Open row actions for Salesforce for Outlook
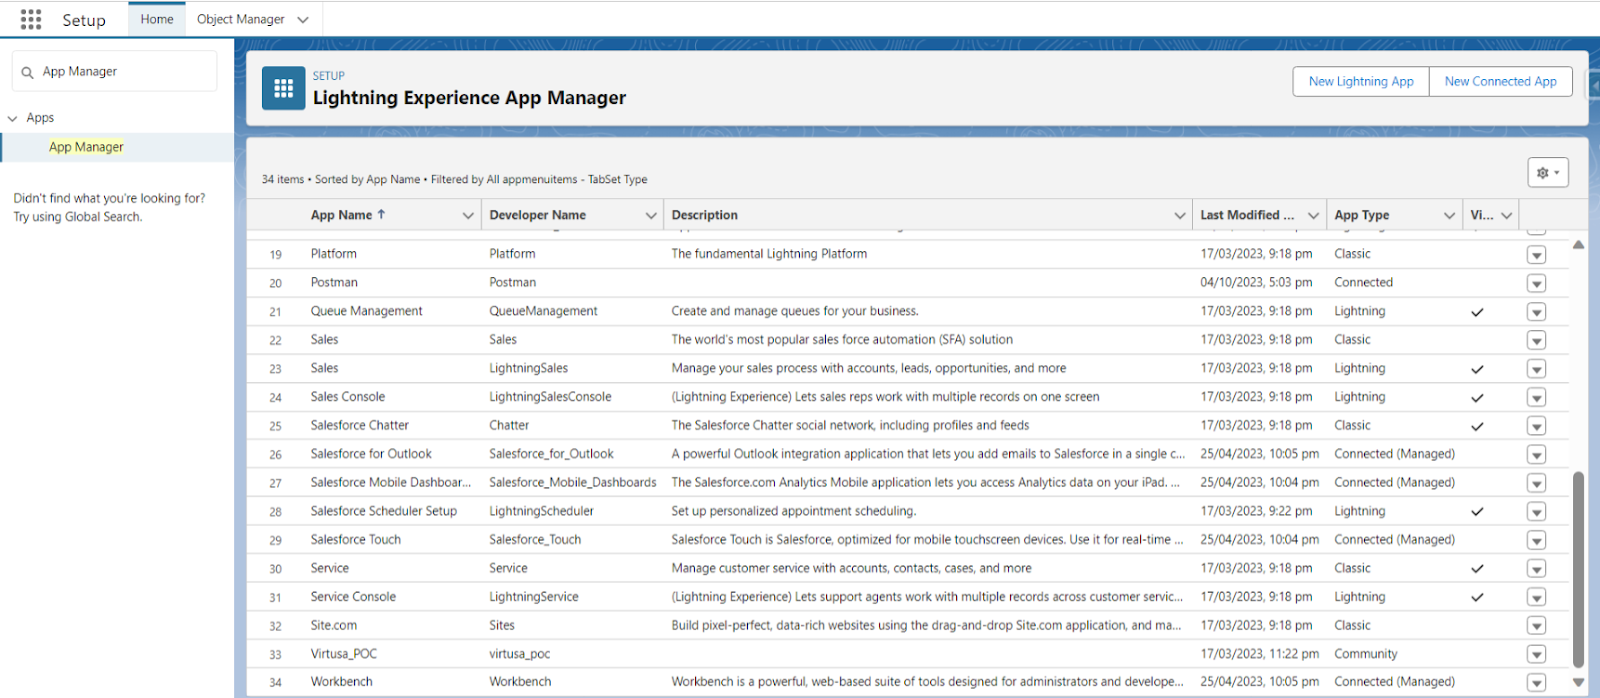Screen dimensions: 1600x698 click(x=1537, y=455)
